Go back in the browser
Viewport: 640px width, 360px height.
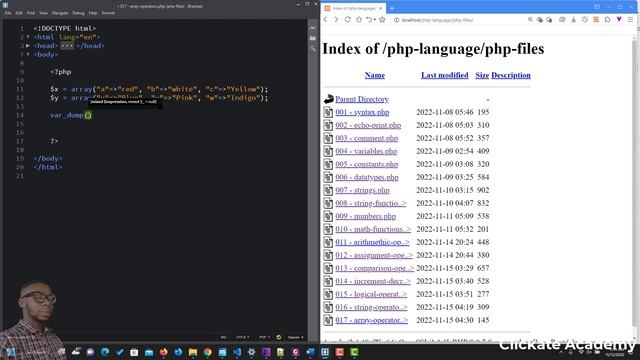[326, 20]
